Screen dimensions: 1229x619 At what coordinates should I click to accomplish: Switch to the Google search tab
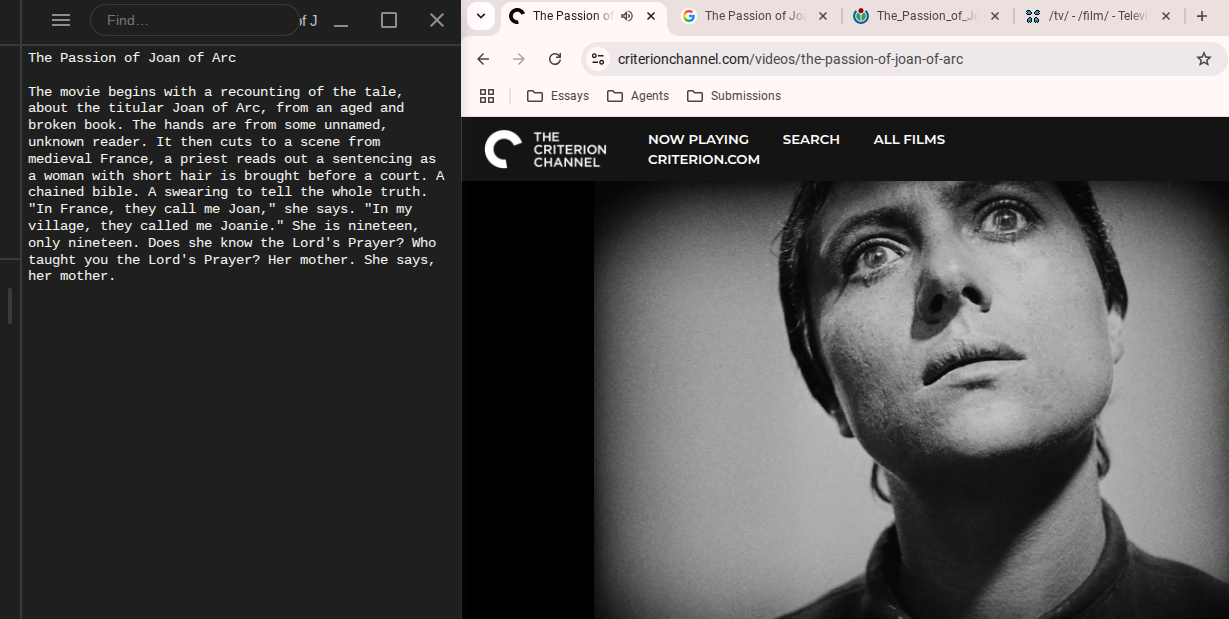(x=745, y=16)
